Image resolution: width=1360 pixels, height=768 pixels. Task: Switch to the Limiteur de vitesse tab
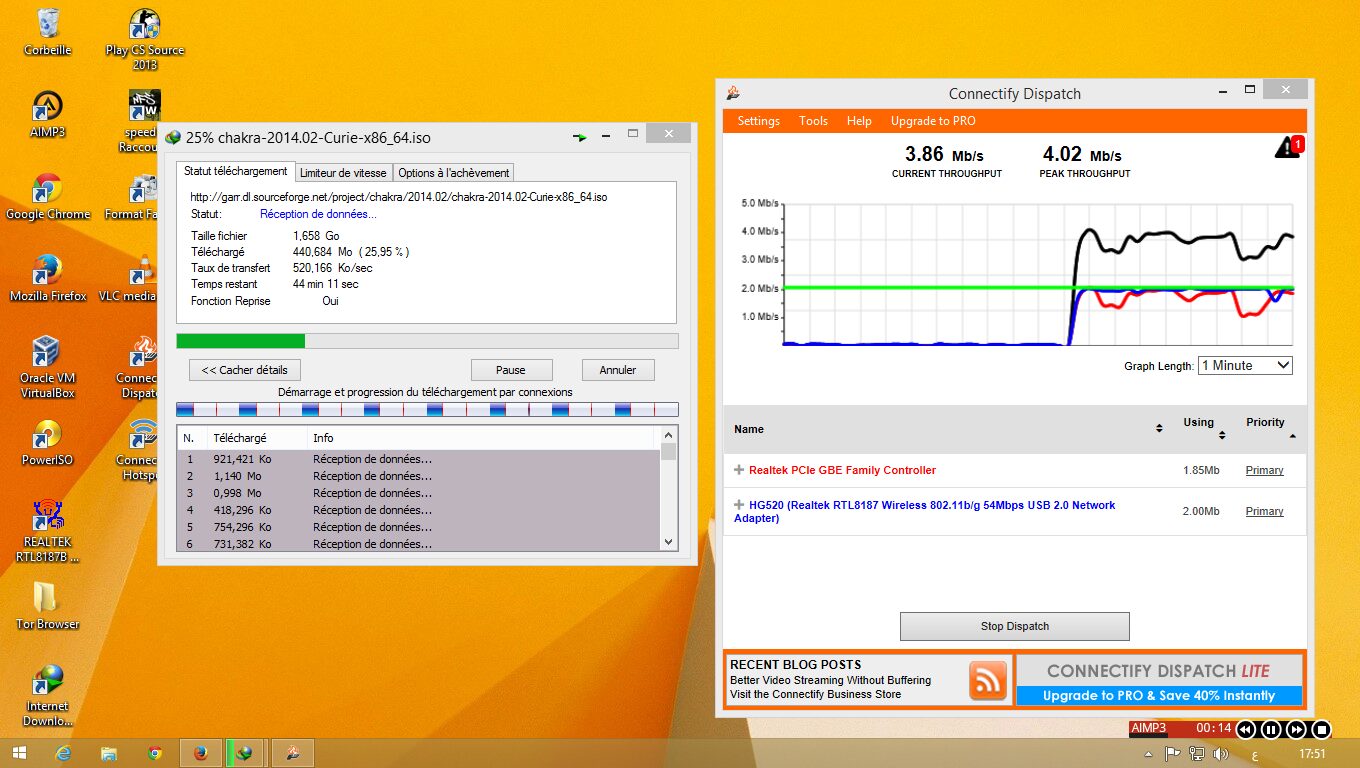click(343, 173)
